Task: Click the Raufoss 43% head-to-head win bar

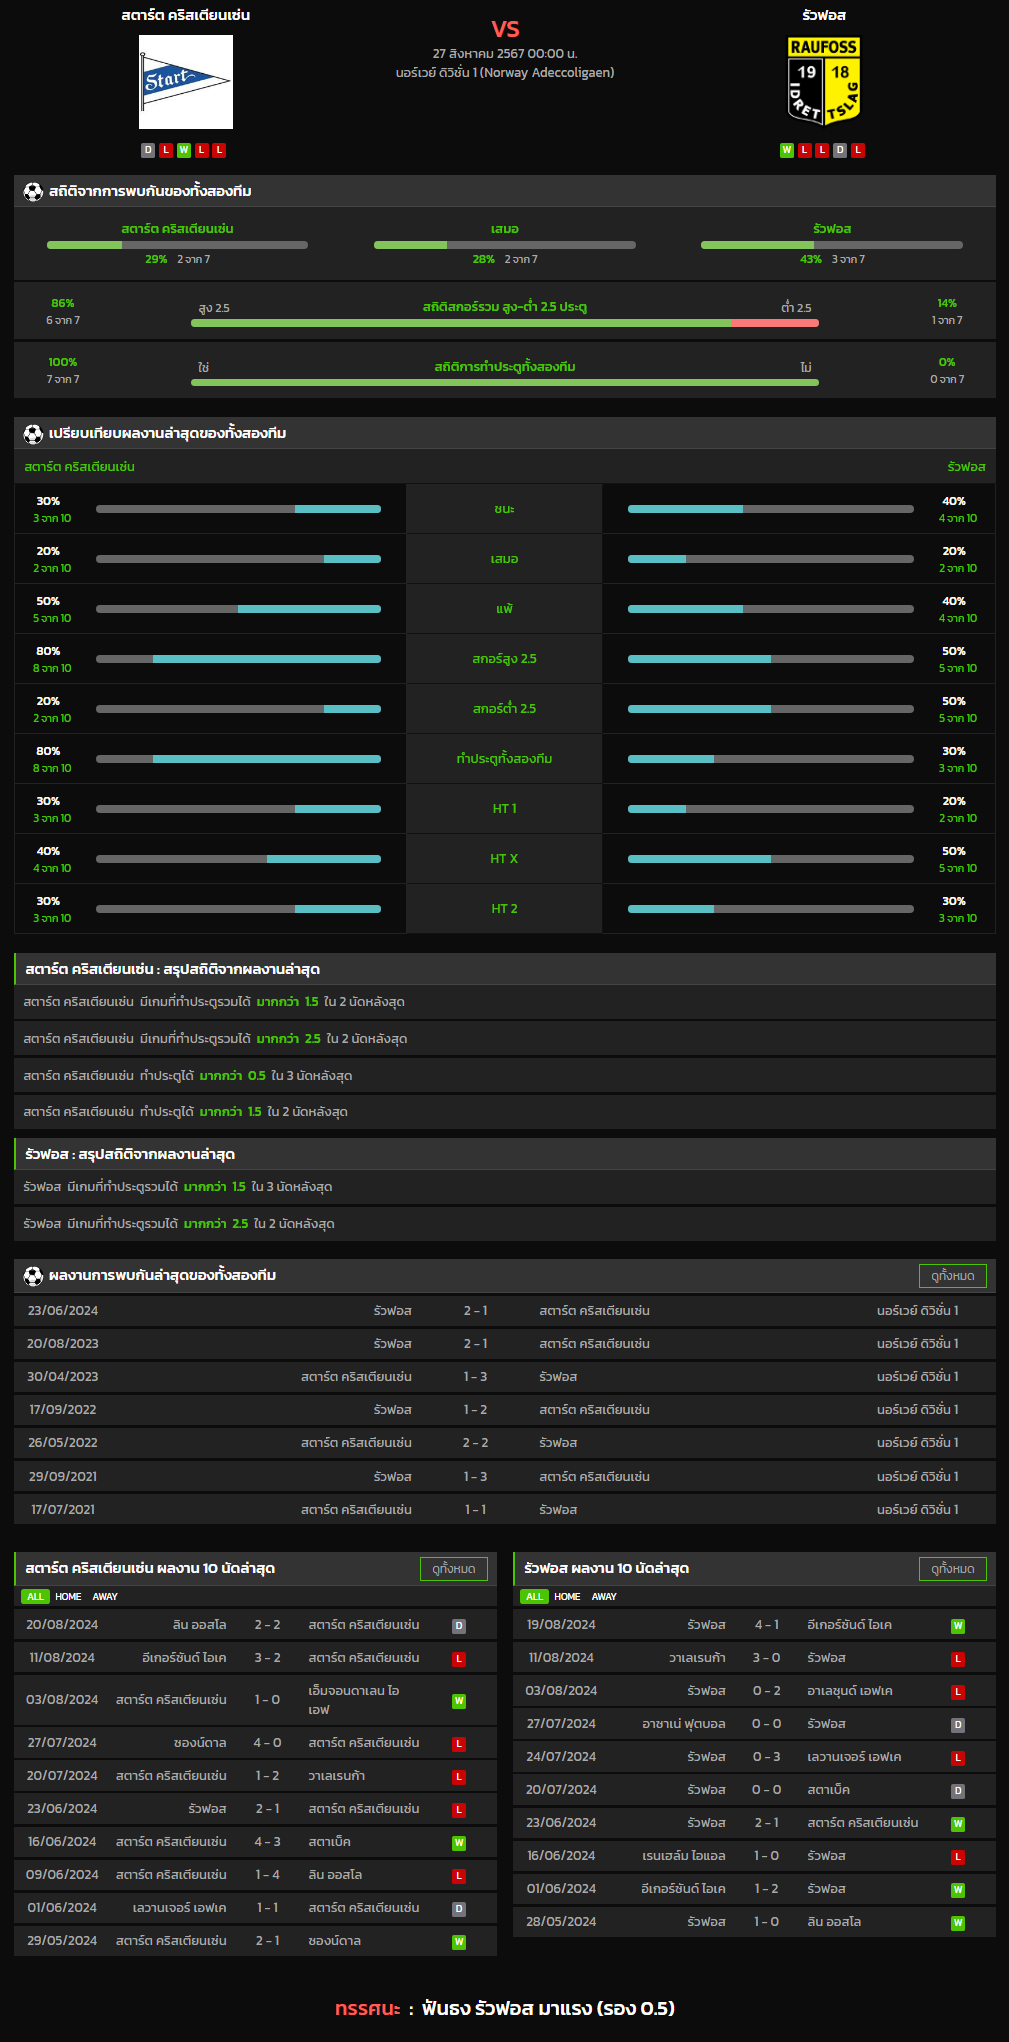Action: click(x=832, y=245)
